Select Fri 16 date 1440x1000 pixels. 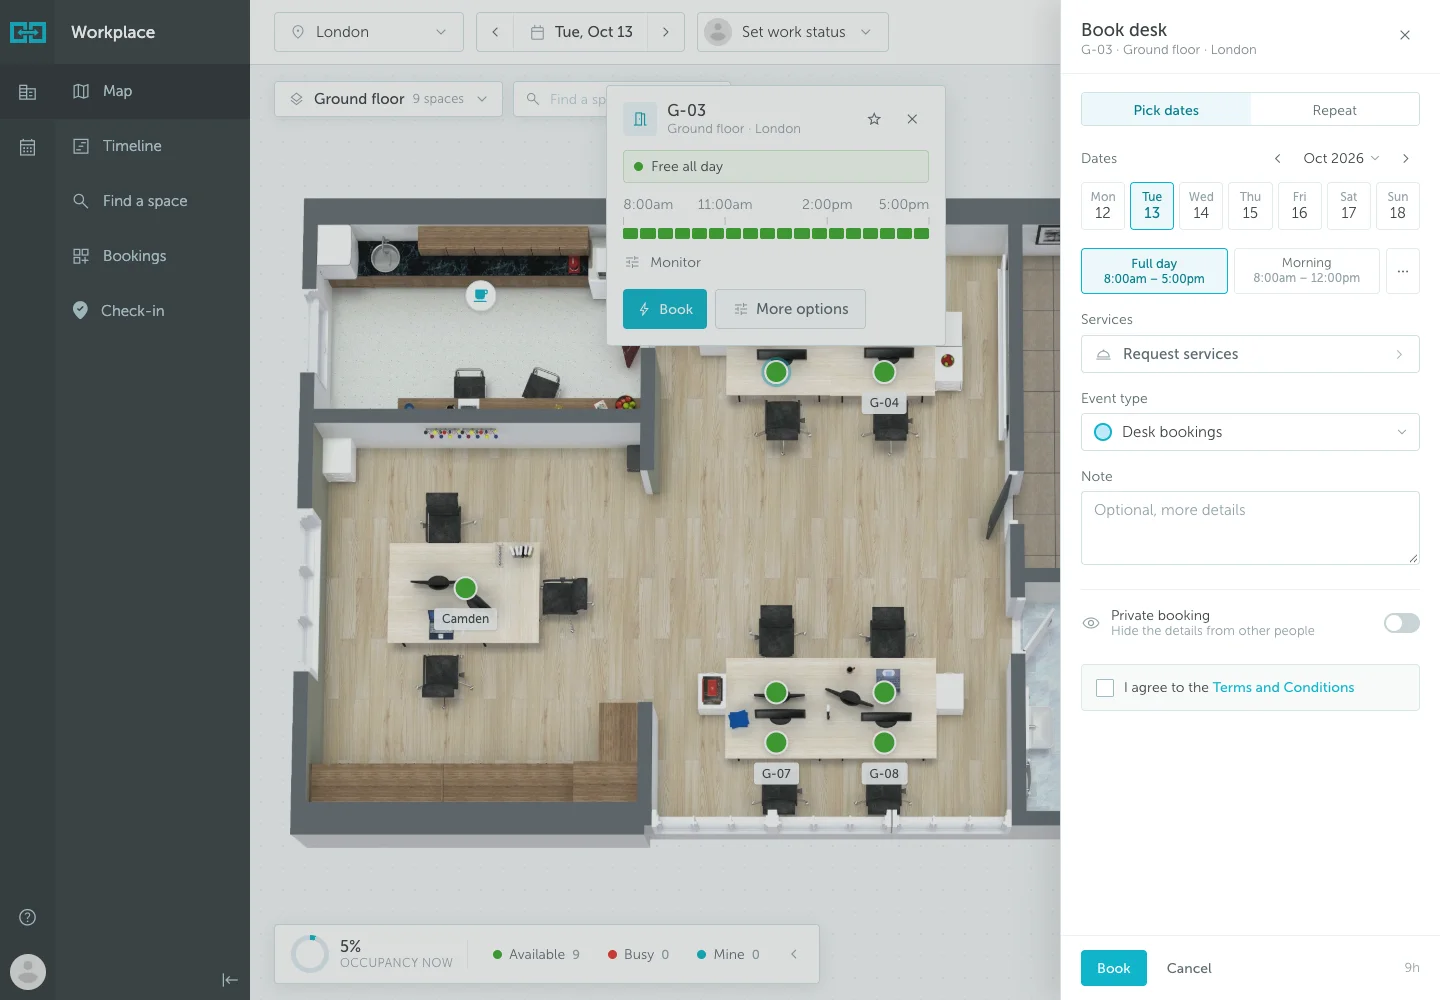coord(1299,206)
